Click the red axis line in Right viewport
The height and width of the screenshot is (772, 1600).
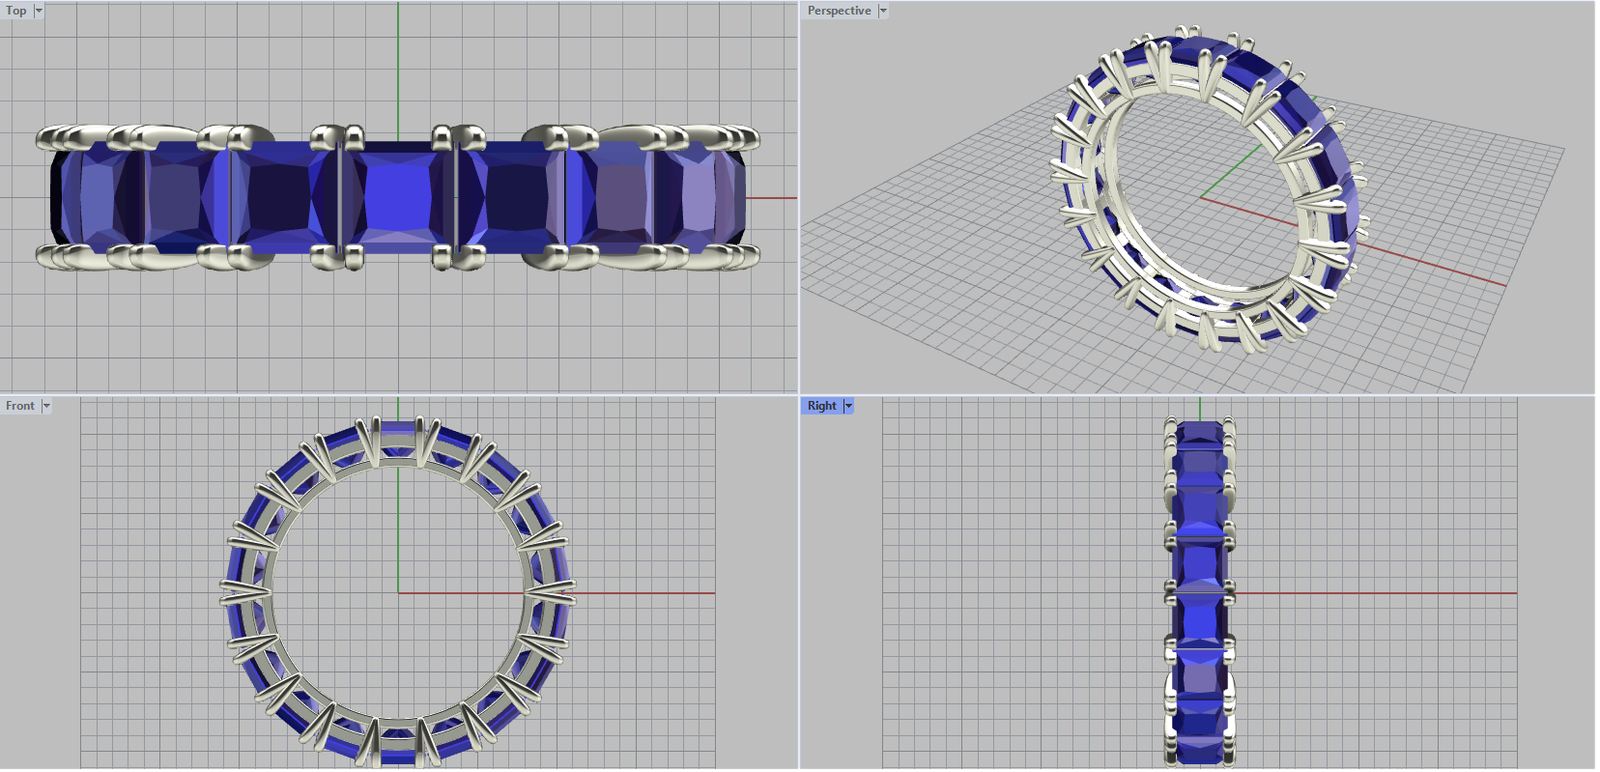(x=1400, y=593)
